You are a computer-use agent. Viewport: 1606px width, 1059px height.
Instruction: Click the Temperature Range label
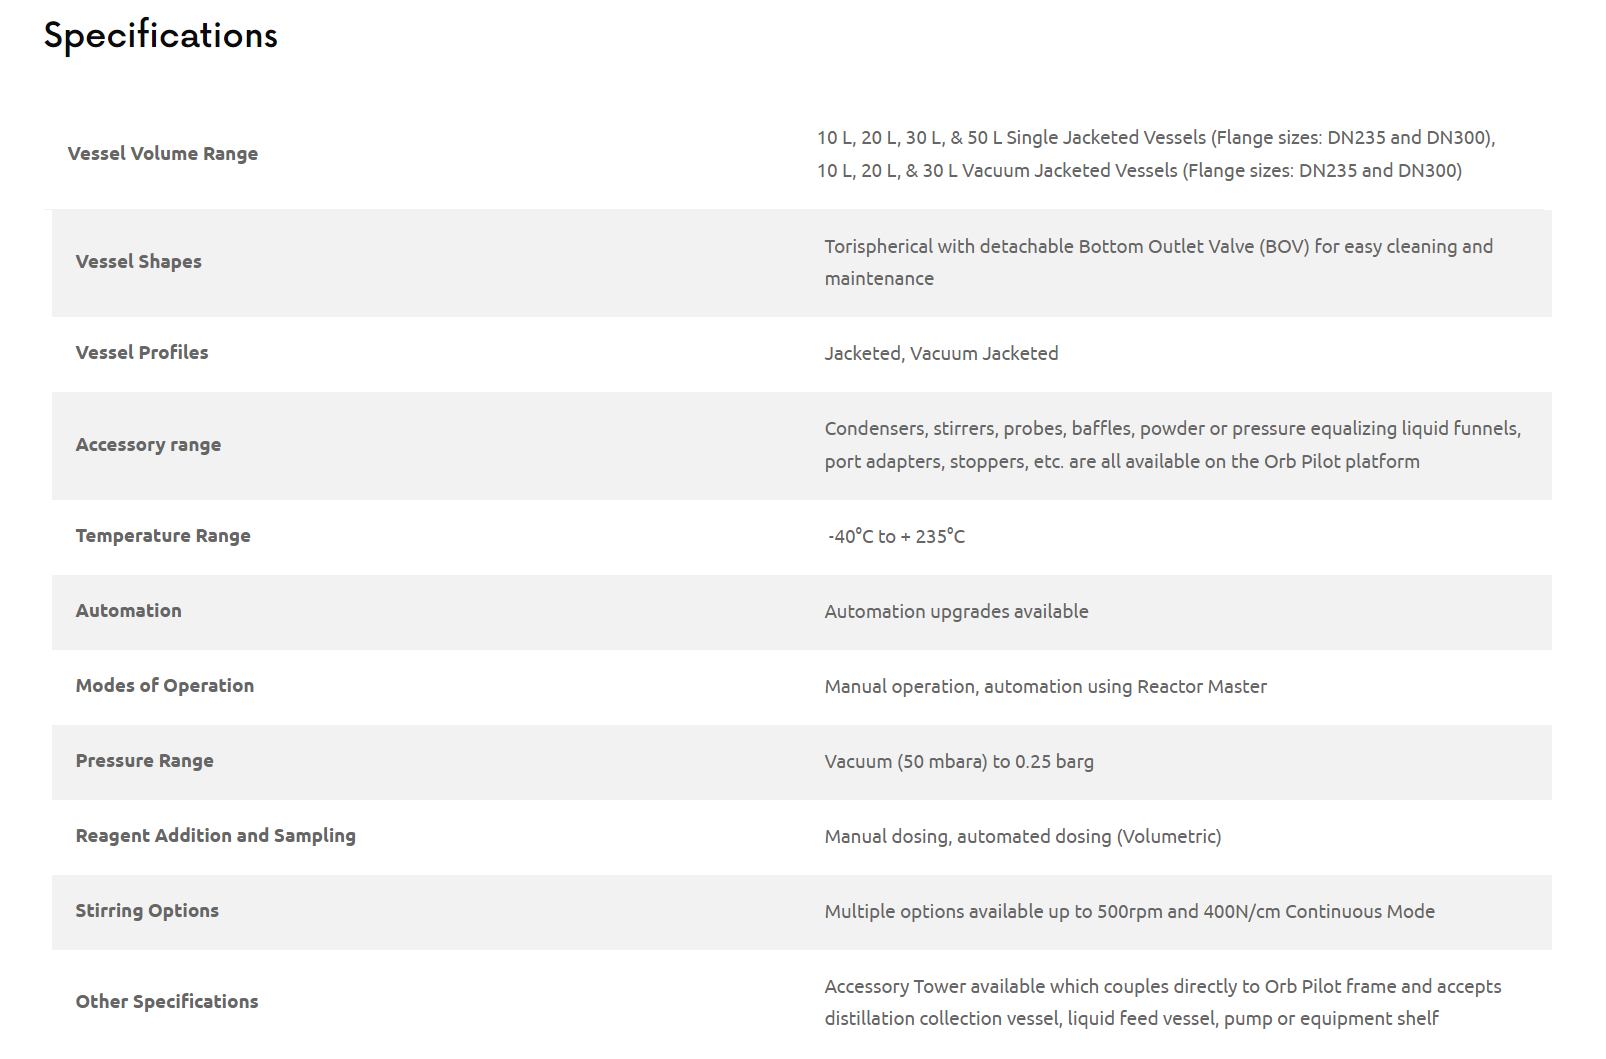pos(163,536)
